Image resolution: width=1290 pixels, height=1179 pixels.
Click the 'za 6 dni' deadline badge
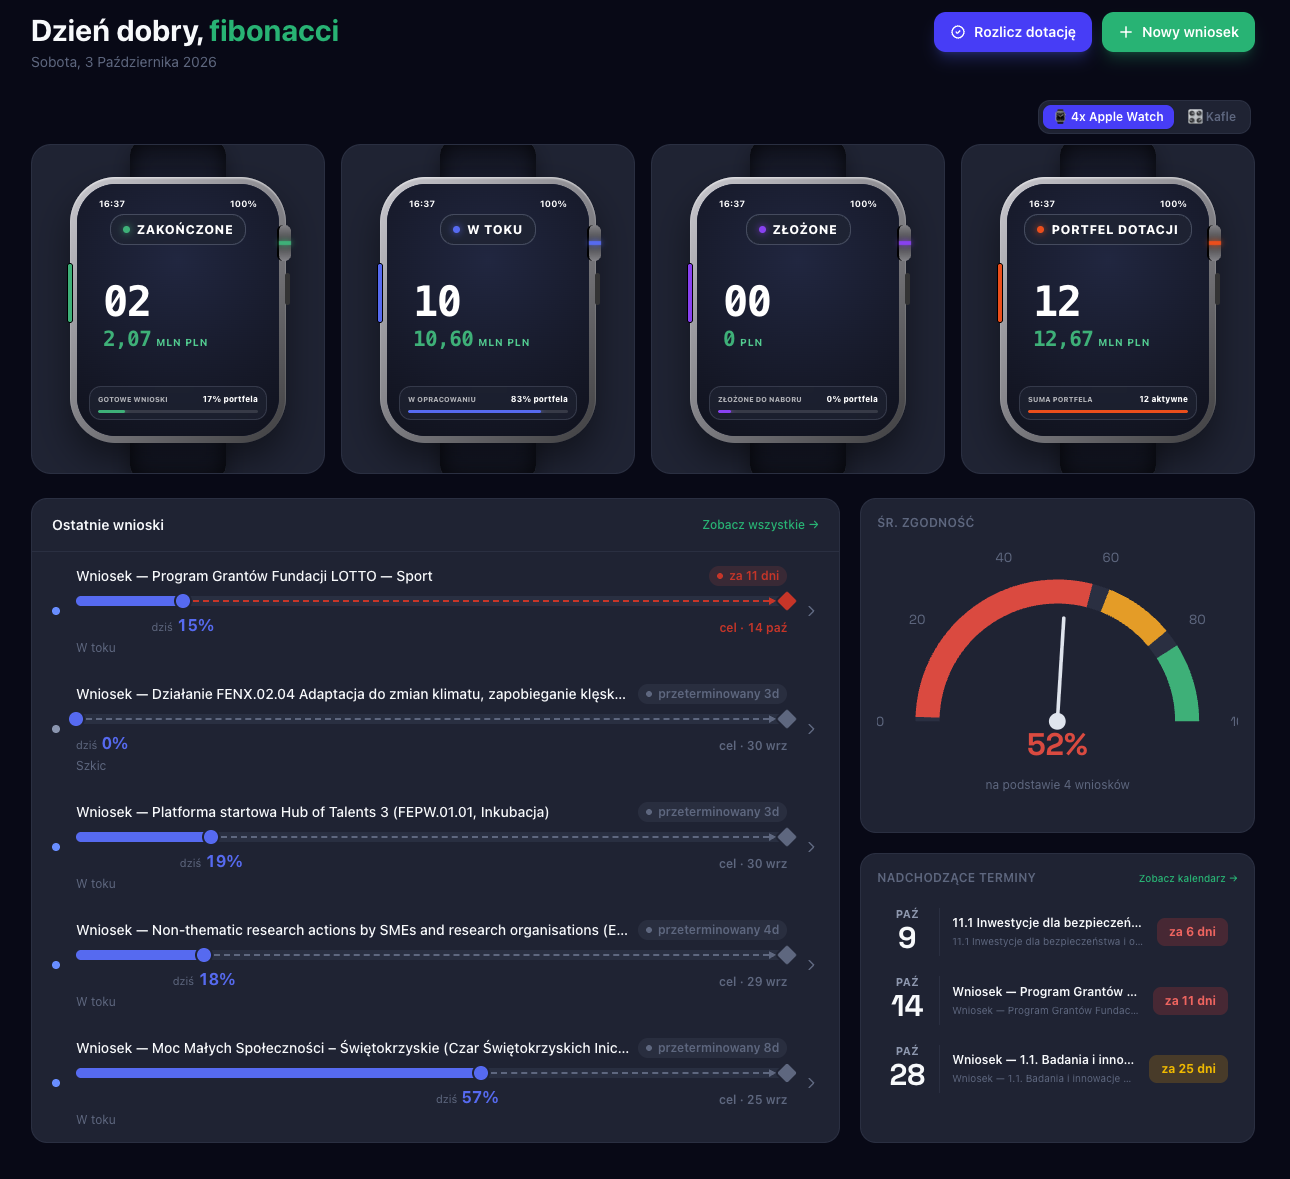pos(1192,932)
